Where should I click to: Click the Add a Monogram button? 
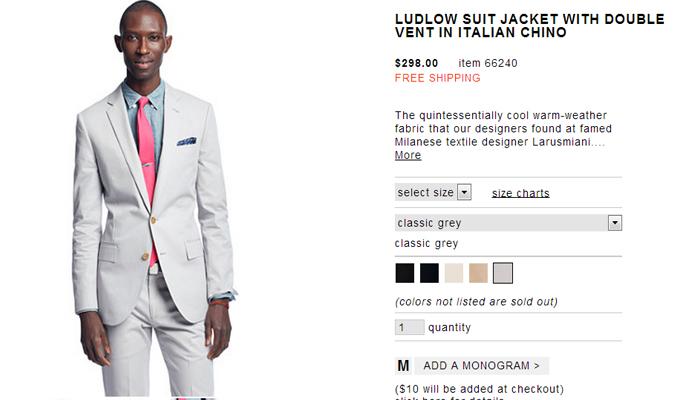(x=481, y=366)
